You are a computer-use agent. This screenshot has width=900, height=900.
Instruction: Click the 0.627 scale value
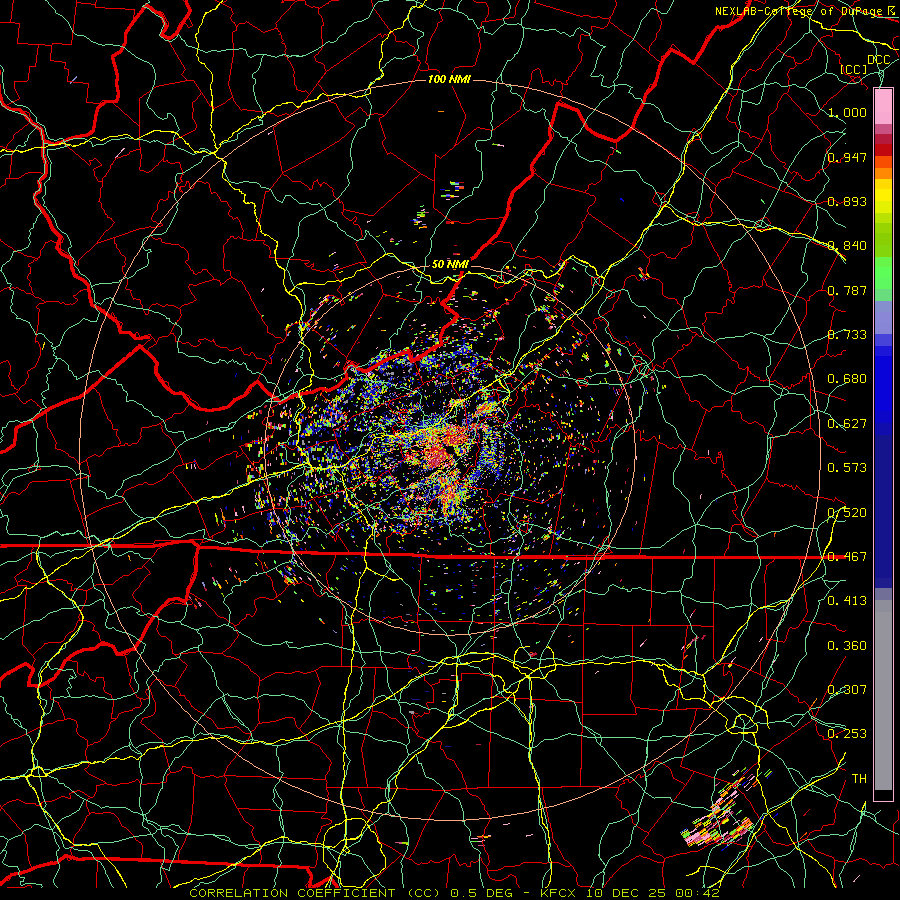(847, 424)
